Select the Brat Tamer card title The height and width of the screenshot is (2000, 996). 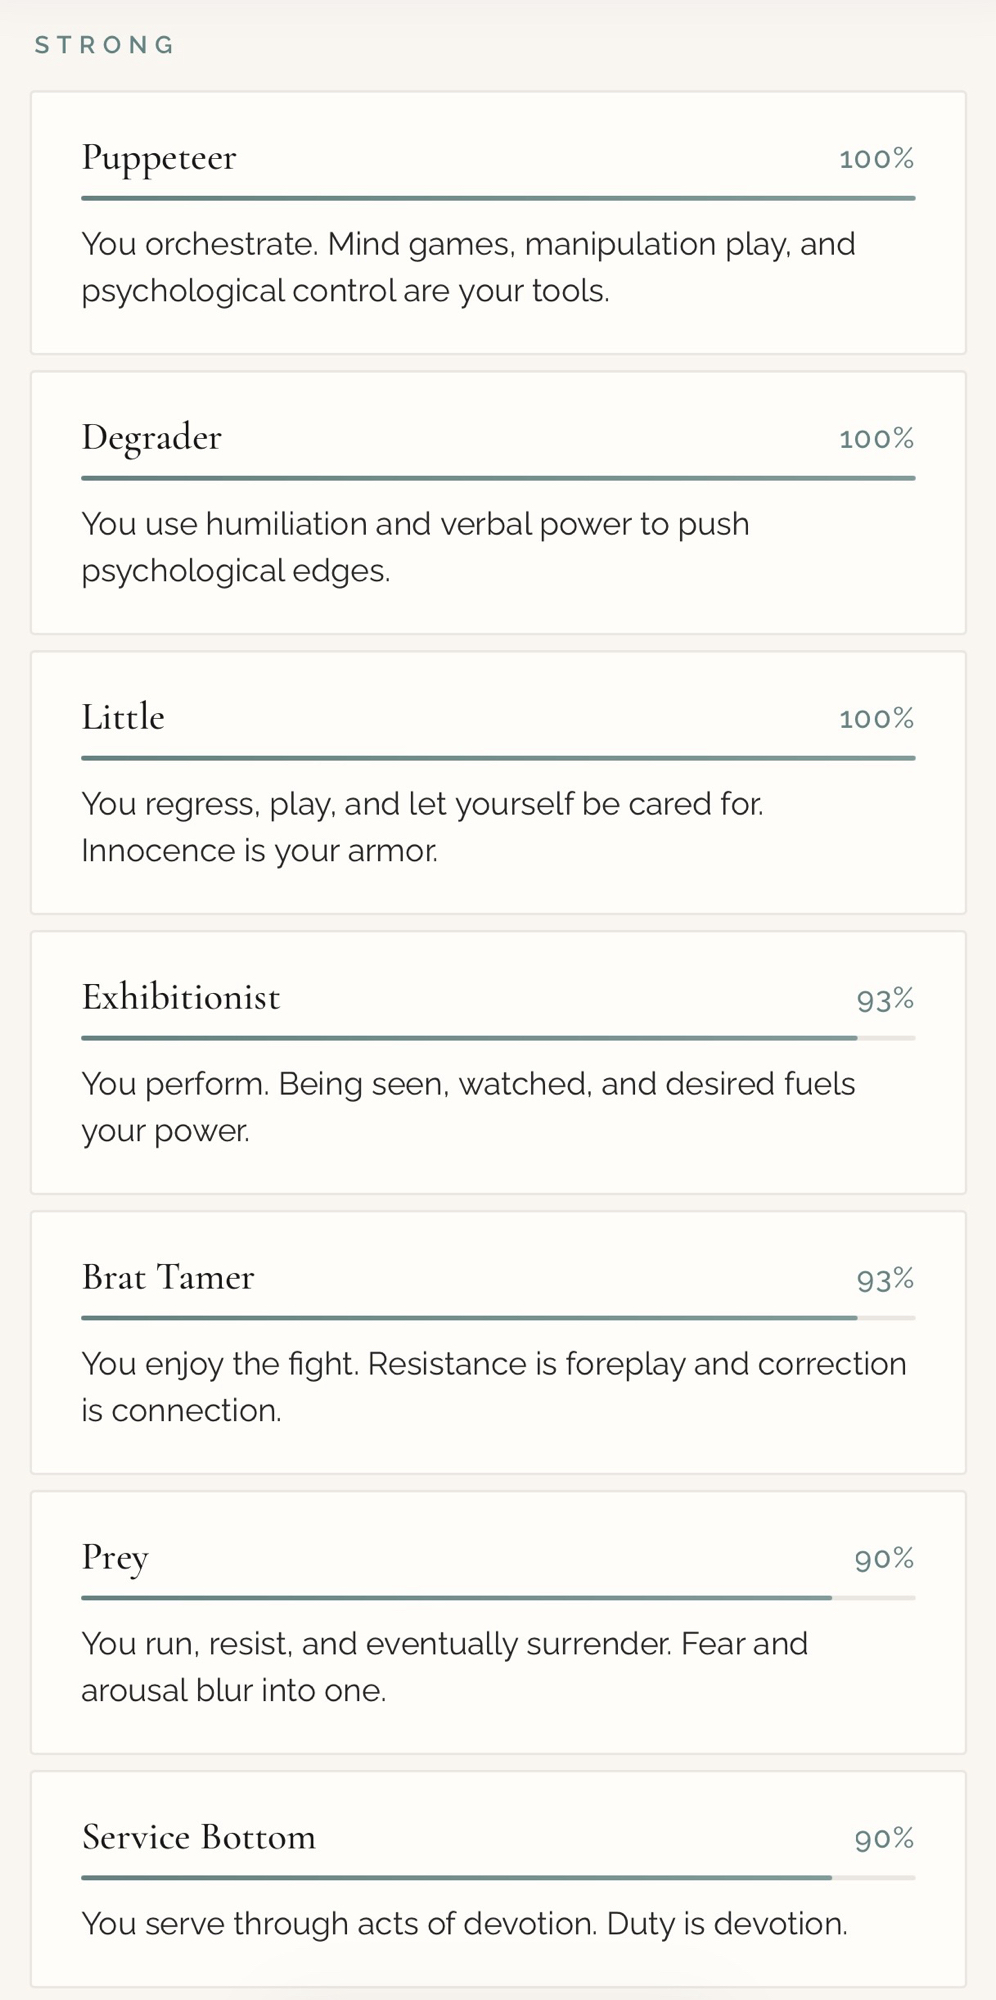(168, 1278)
